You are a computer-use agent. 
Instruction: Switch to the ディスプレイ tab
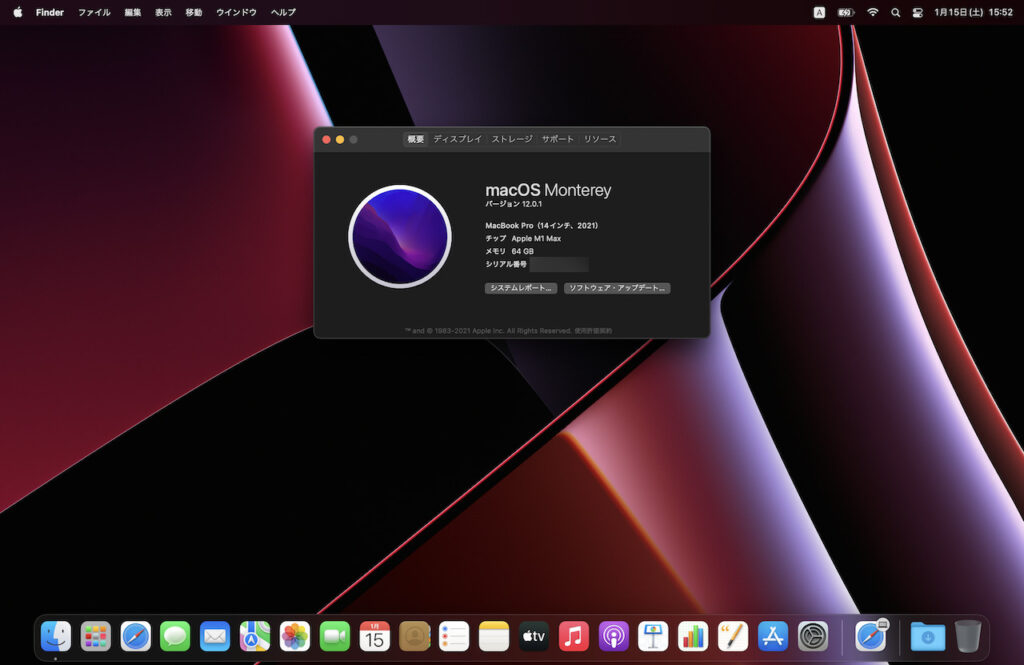[458, 139]
